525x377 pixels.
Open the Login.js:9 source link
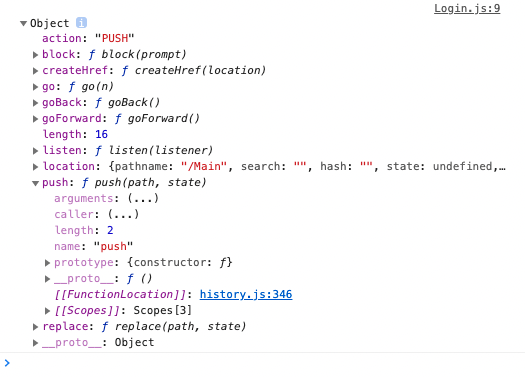coord(467,8)
